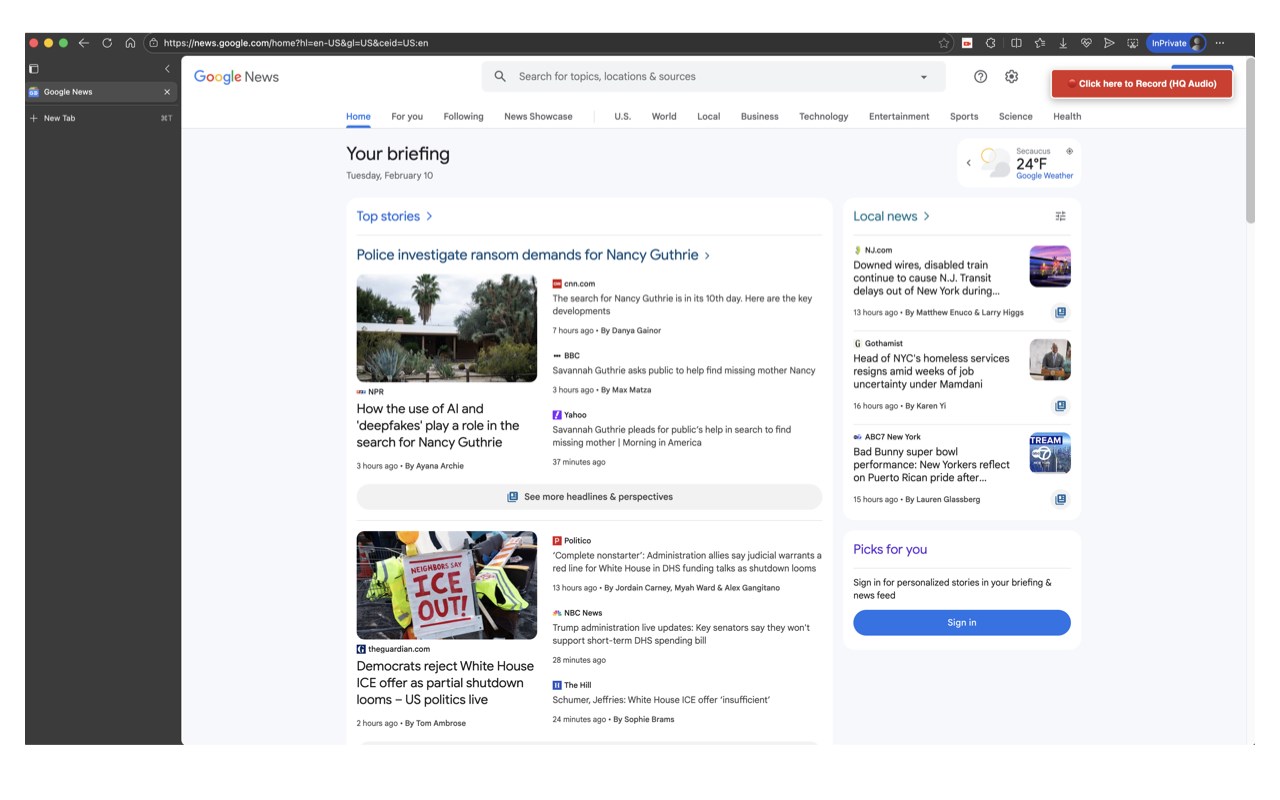Viewport: 1280px width, 800px height.
Task: Switch to the Technology tab
Action: [823, 116]
